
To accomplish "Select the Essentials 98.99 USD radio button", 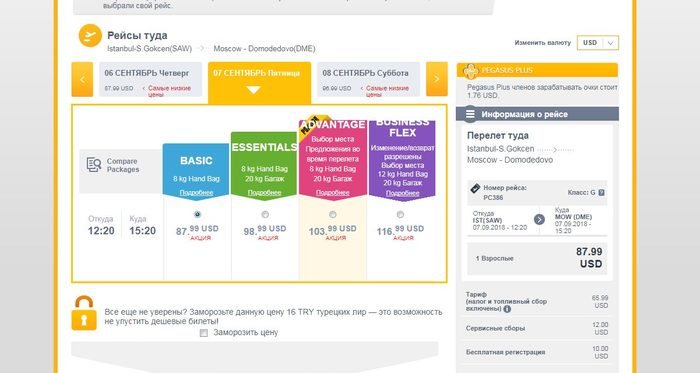I will (265, 215).
